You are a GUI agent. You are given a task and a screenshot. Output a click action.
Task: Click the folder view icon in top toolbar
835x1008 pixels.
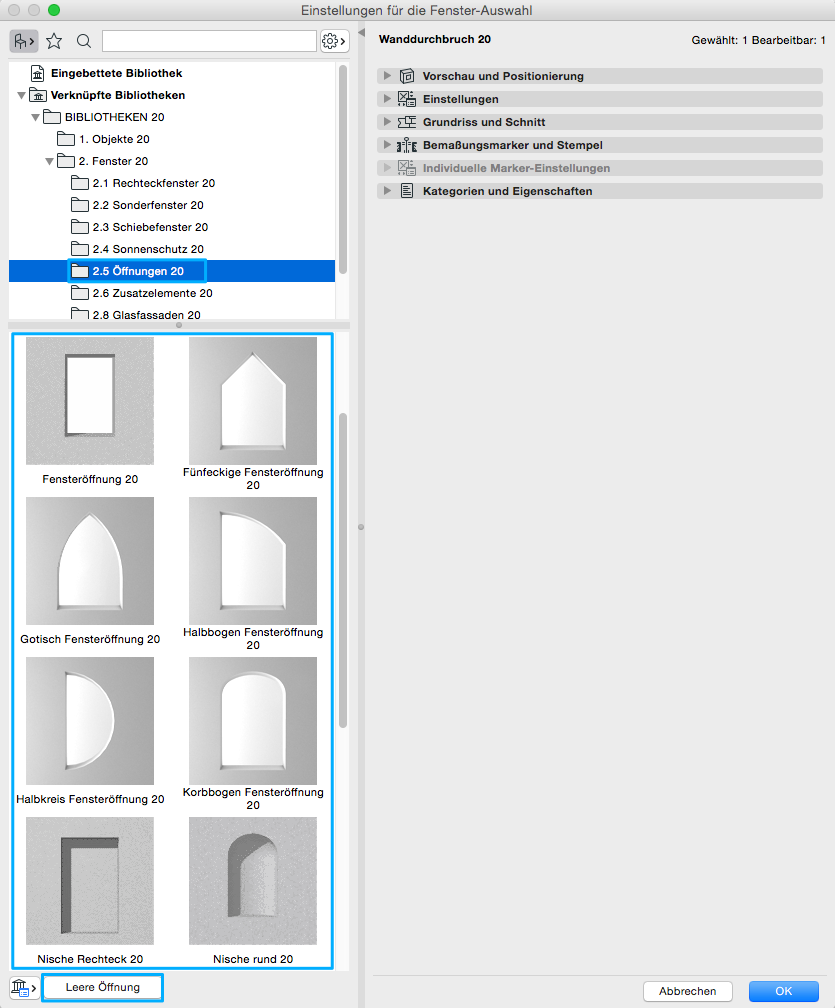click(23, 41)
